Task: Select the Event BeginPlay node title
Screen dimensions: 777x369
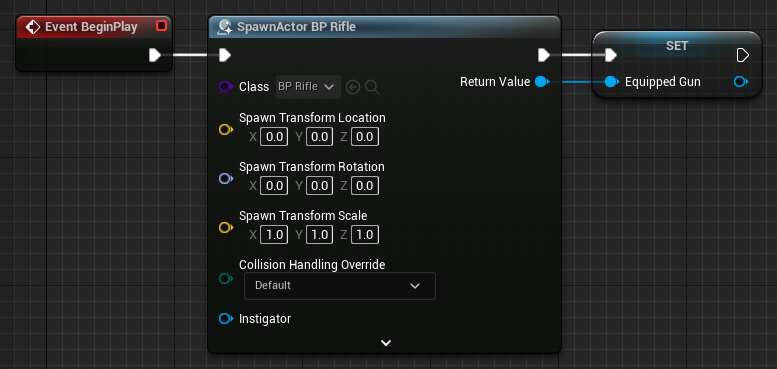Action: coord(91,27)
